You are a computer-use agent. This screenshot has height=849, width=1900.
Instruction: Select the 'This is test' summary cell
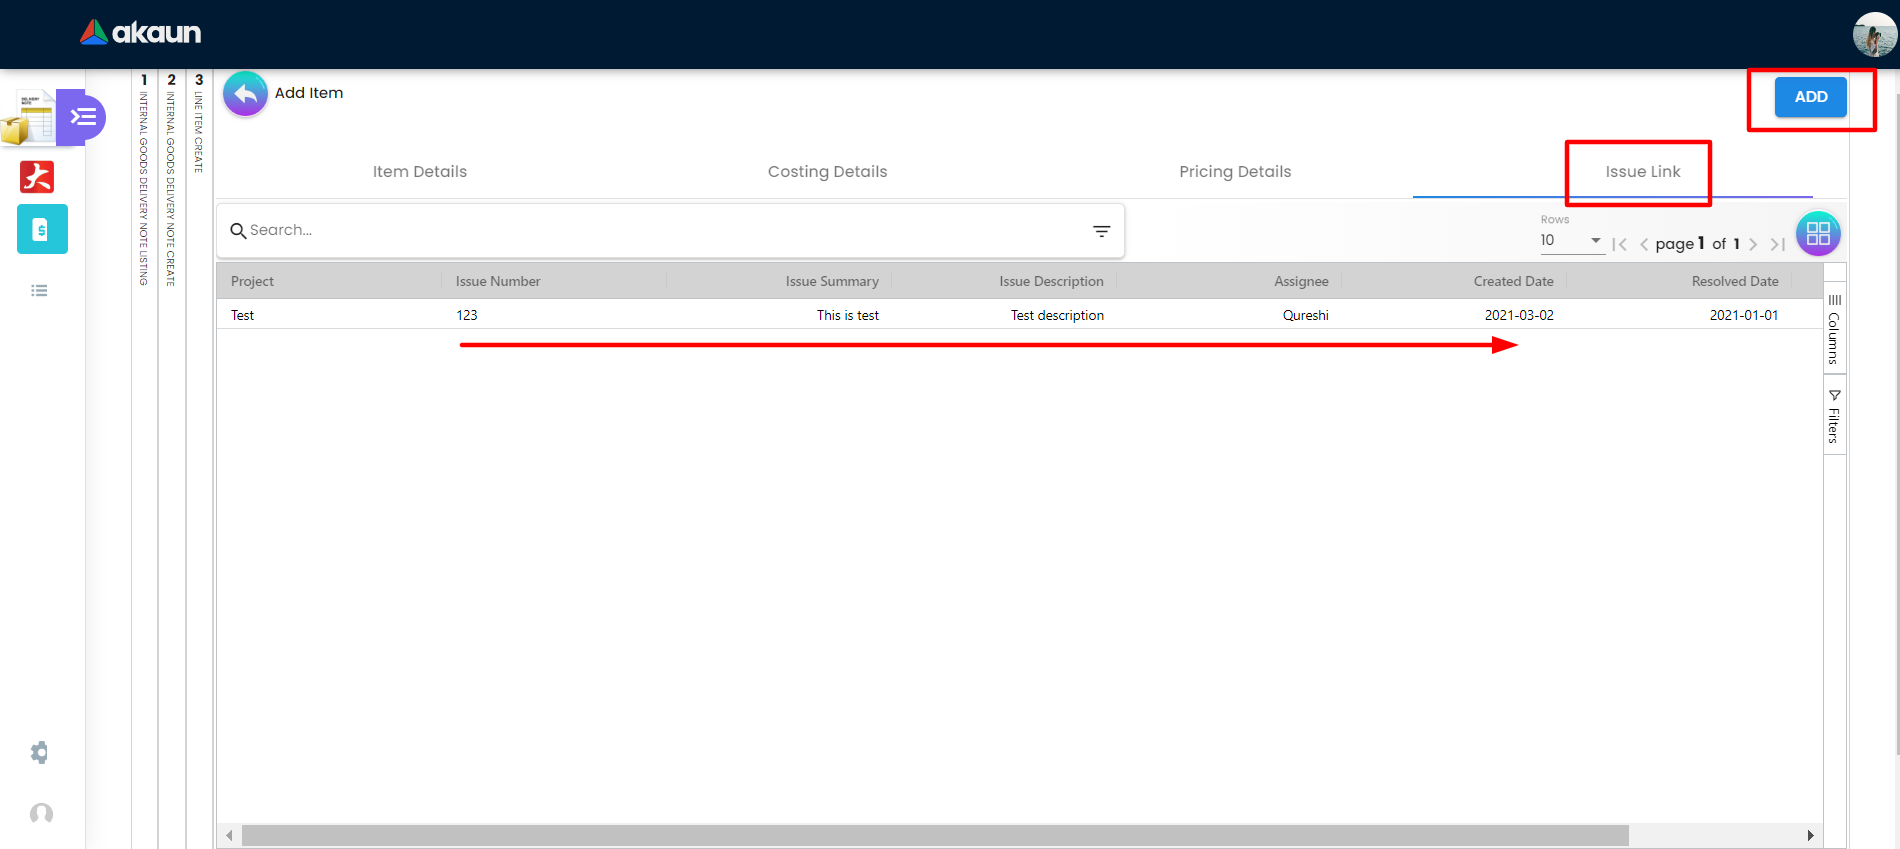[848, 315]
